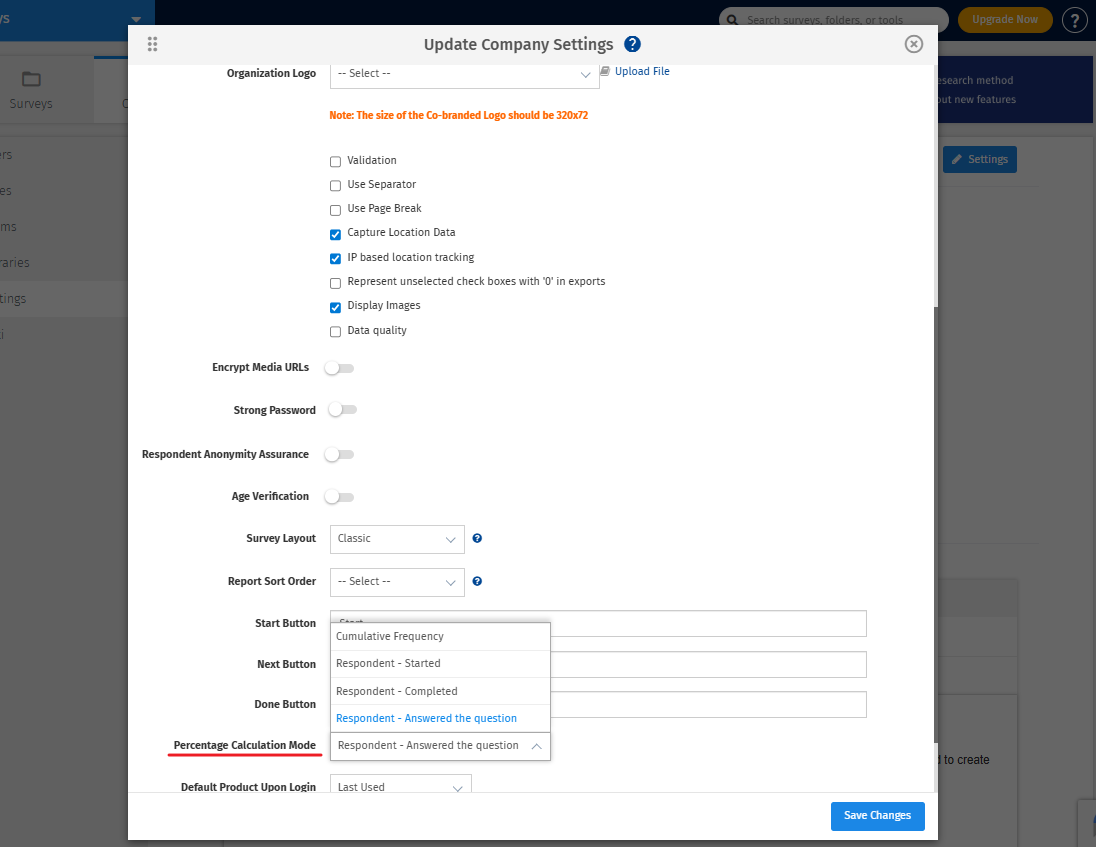Check the Validation checkbox
1096x847 pixels.
(x=335, y=160)
